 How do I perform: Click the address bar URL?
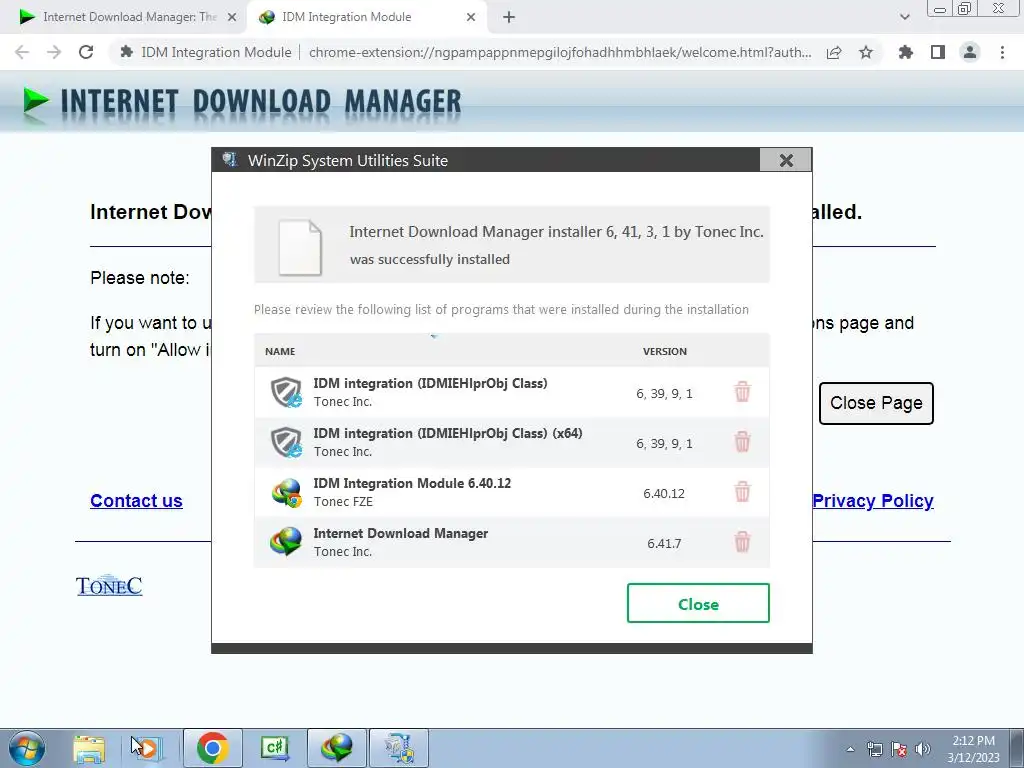click(560, 52)
